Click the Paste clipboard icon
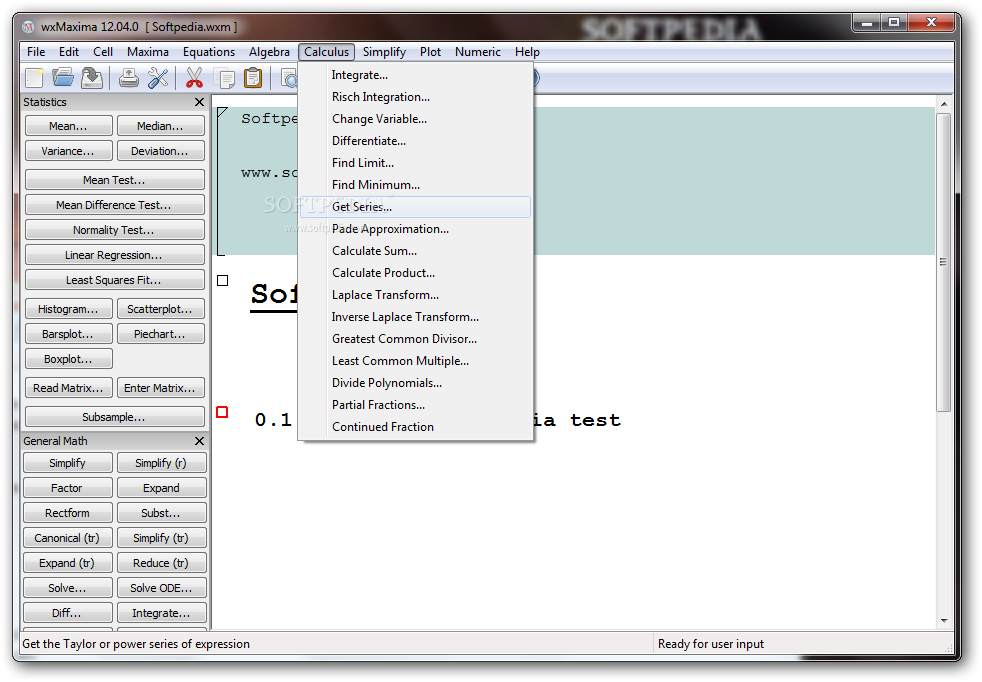This screenshot has width=982, height=682. (253, 78)
